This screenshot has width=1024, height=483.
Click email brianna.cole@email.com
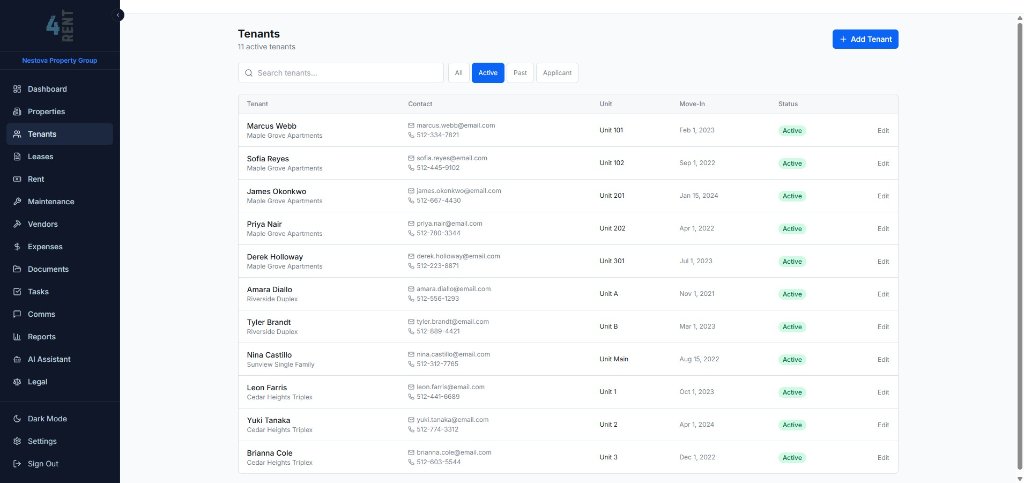pos(454,452)
